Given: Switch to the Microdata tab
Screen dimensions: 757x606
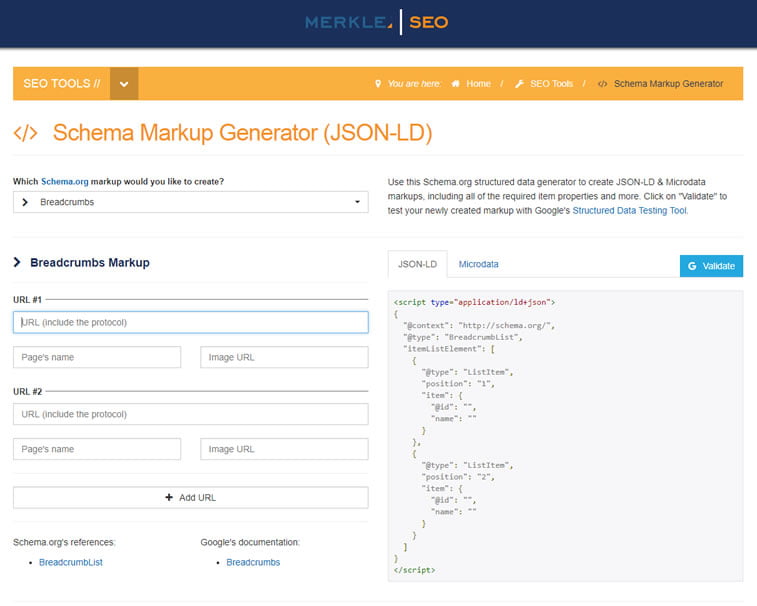Looking at the screenshot, I should (x=478, y=264).
